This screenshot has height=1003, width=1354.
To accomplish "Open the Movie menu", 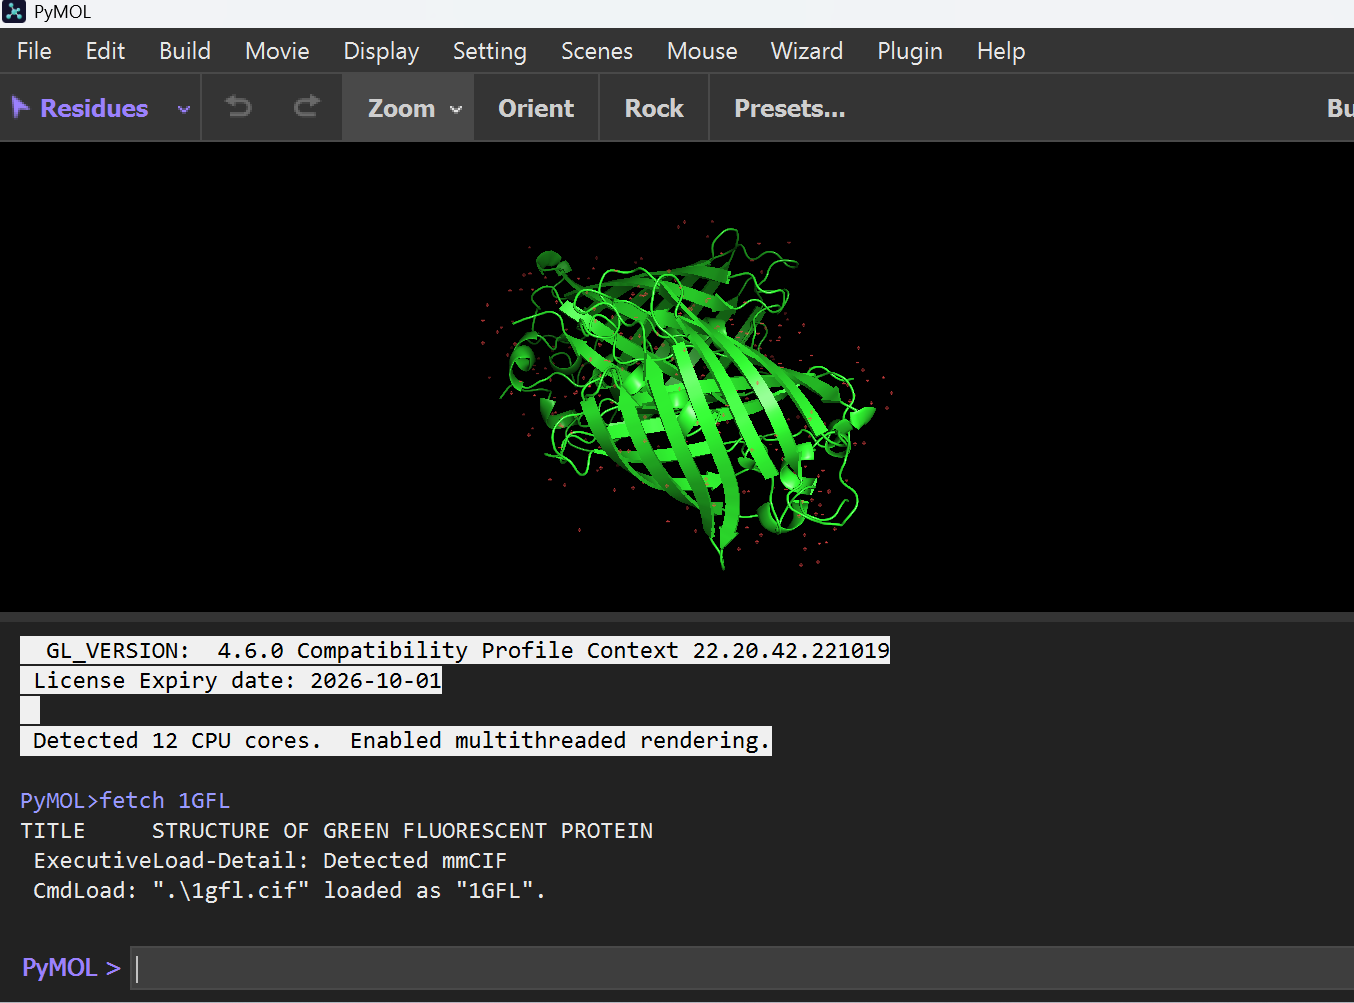I will (277, 51).
